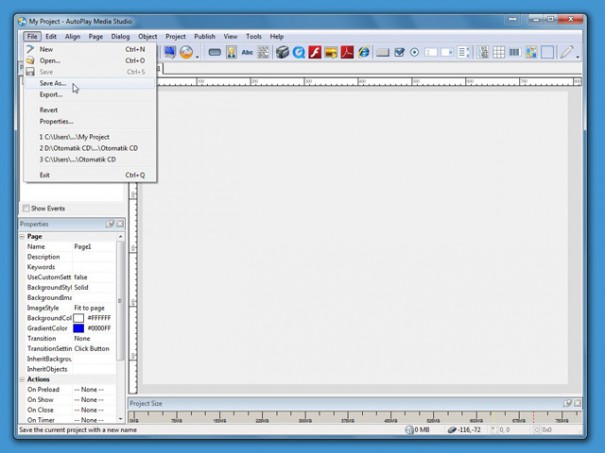
Task: Insert a Grid object
Action: (x=499, y=52)
